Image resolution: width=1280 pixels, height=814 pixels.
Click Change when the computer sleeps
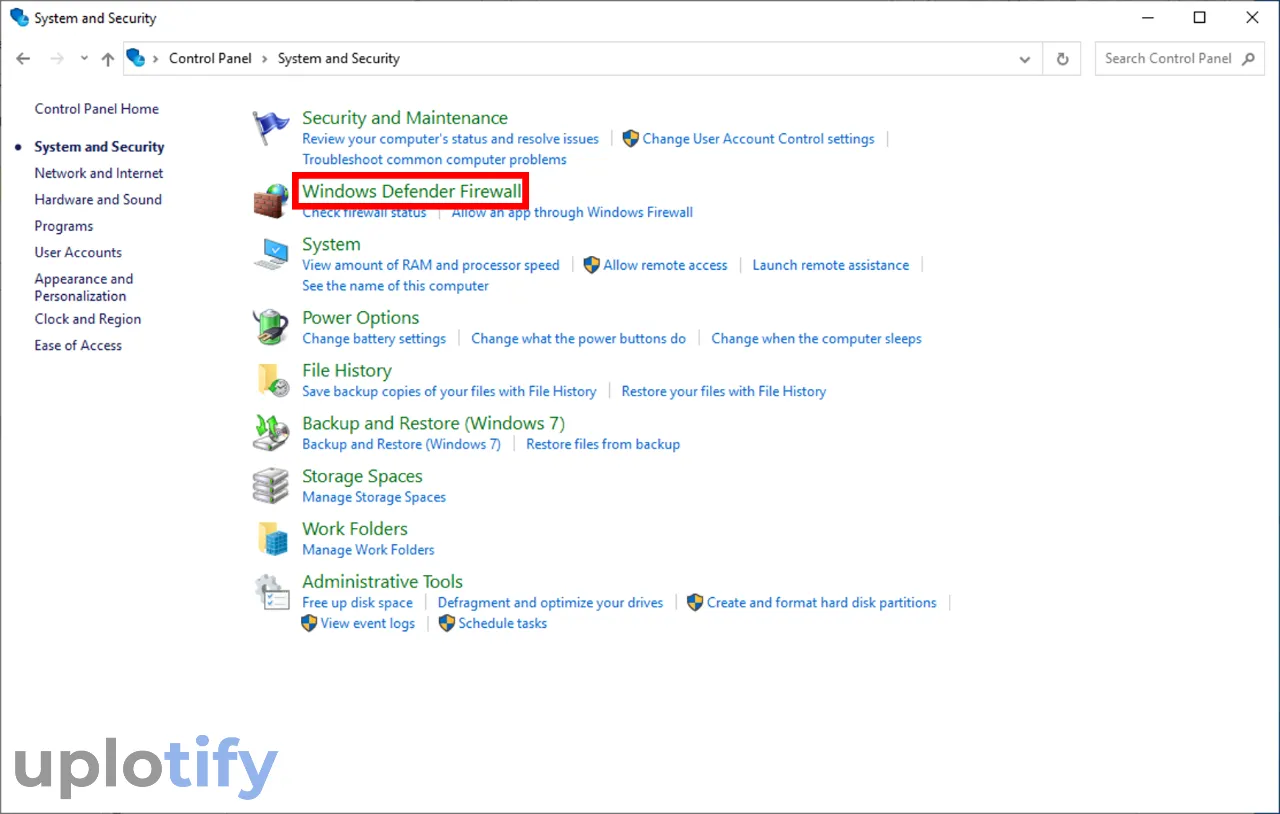(x=816, y=338)
